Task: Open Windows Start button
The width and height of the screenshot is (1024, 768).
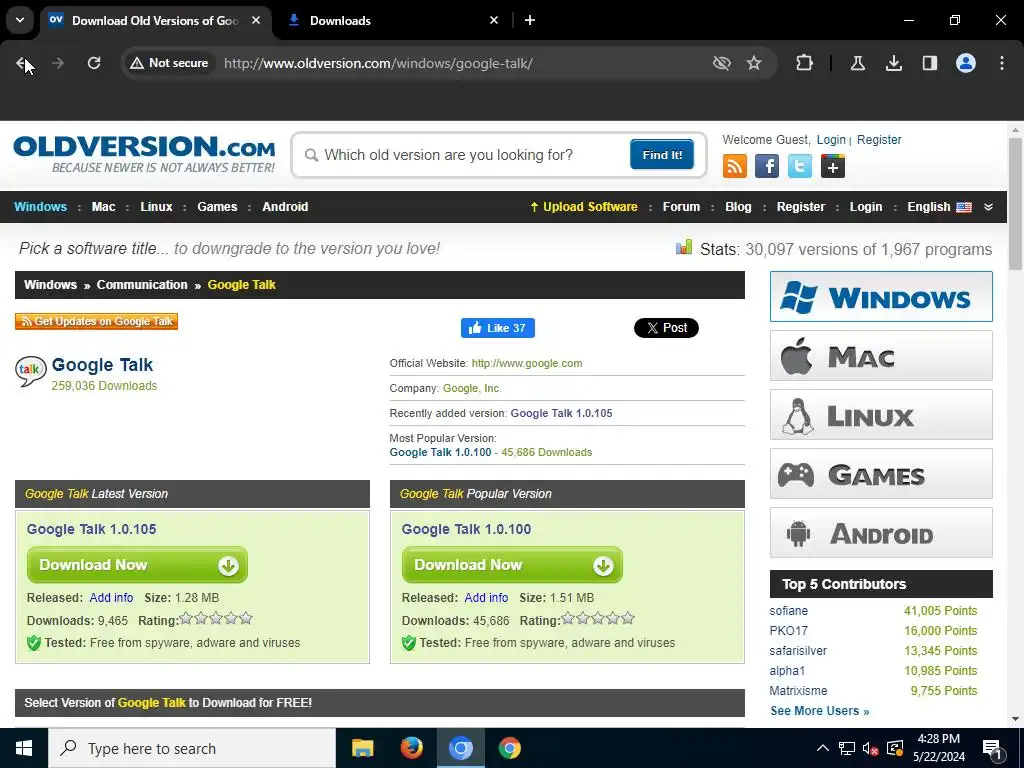Action: click(24, 748)
